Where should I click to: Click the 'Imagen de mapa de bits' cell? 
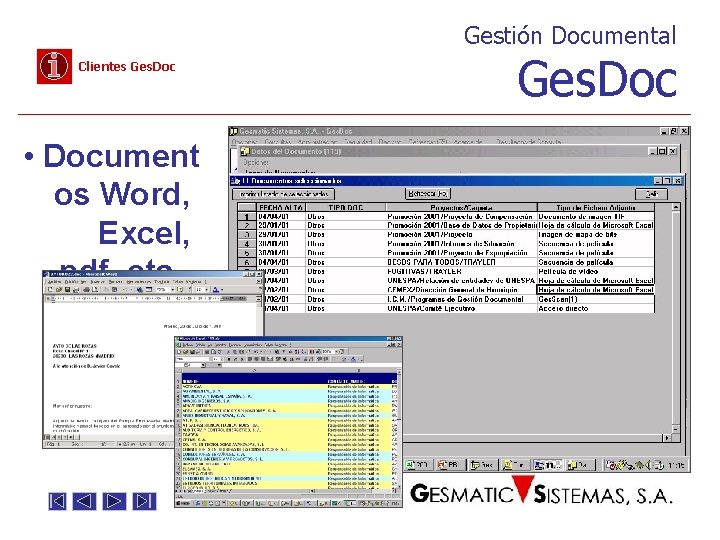click(596, 235)
